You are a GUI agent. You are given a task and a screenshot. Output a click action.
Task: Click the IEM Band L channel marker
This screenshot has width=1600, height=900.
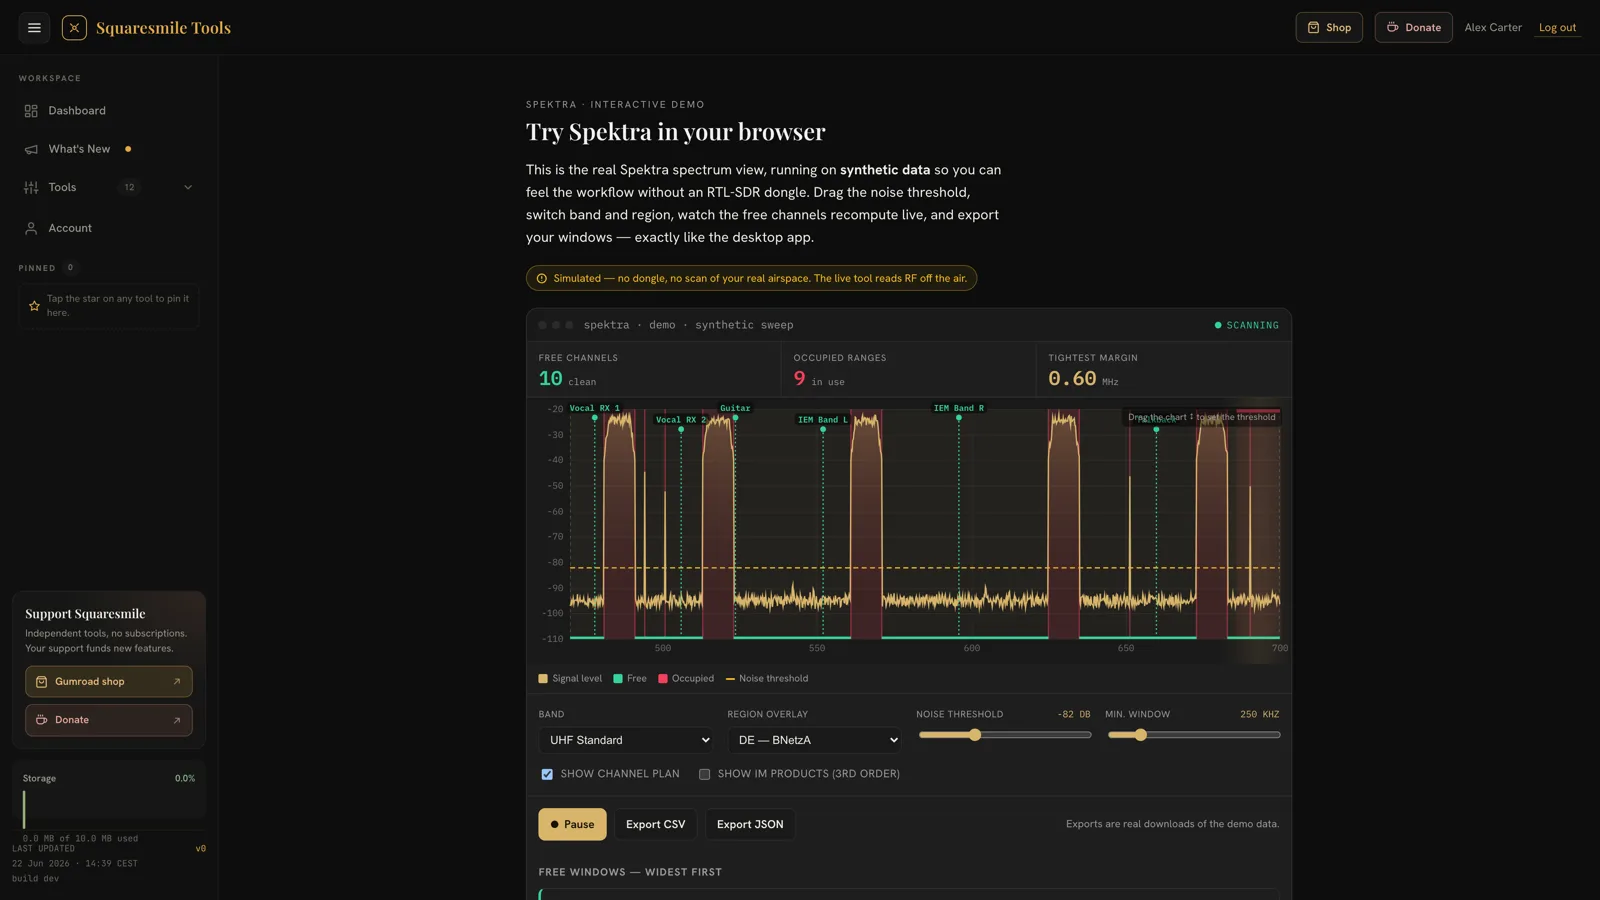823,420
